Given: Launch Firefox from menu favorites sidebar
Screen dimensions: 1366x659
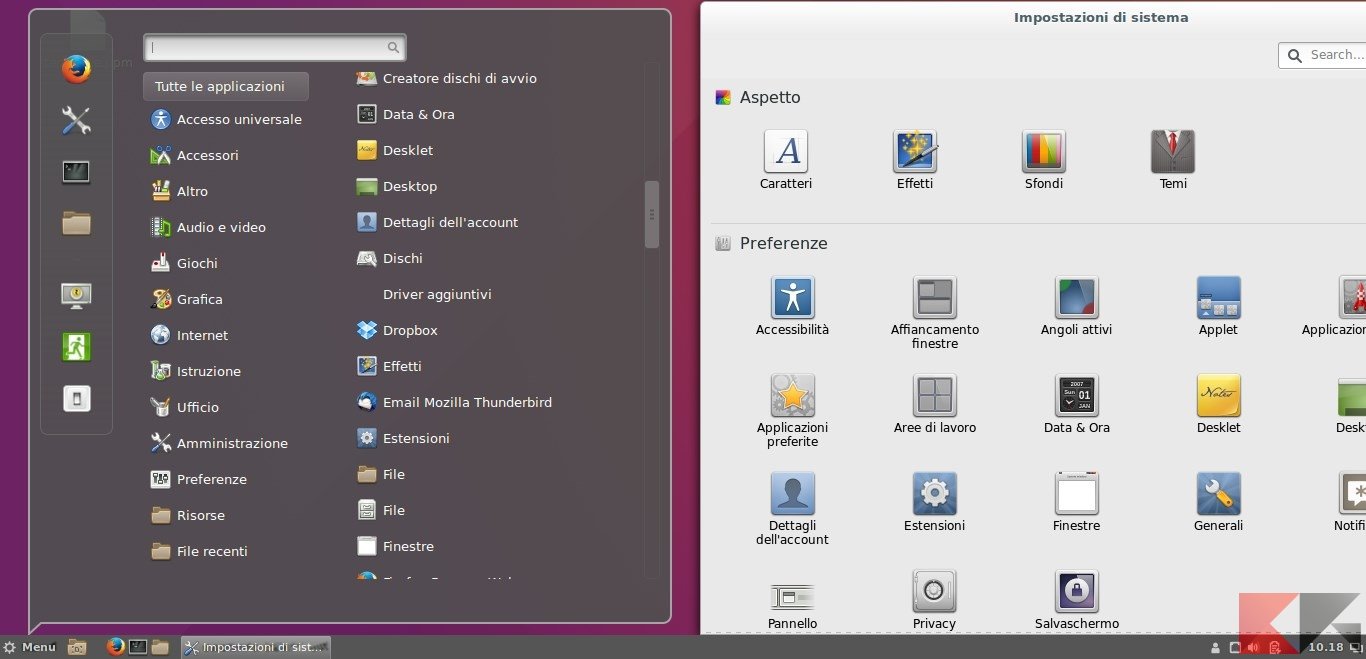Looking at the screenshot, I should (x=76, y=69).
